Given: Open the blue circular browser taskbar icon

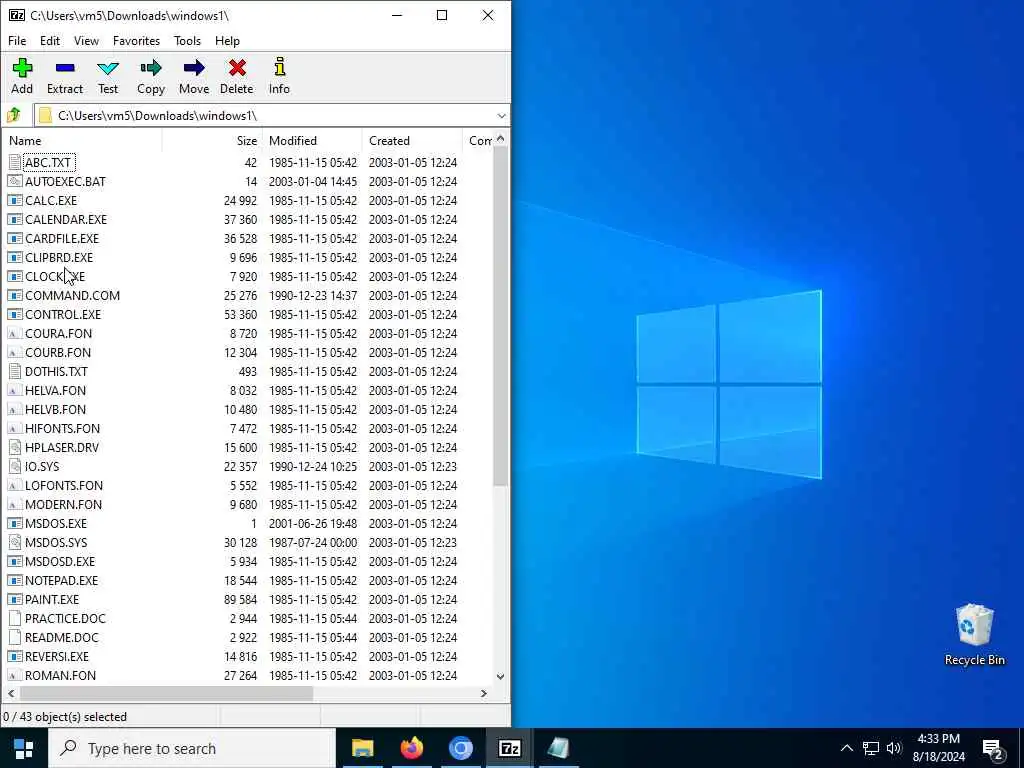Looking at the screenshot, I should click(x=460, y=748).
